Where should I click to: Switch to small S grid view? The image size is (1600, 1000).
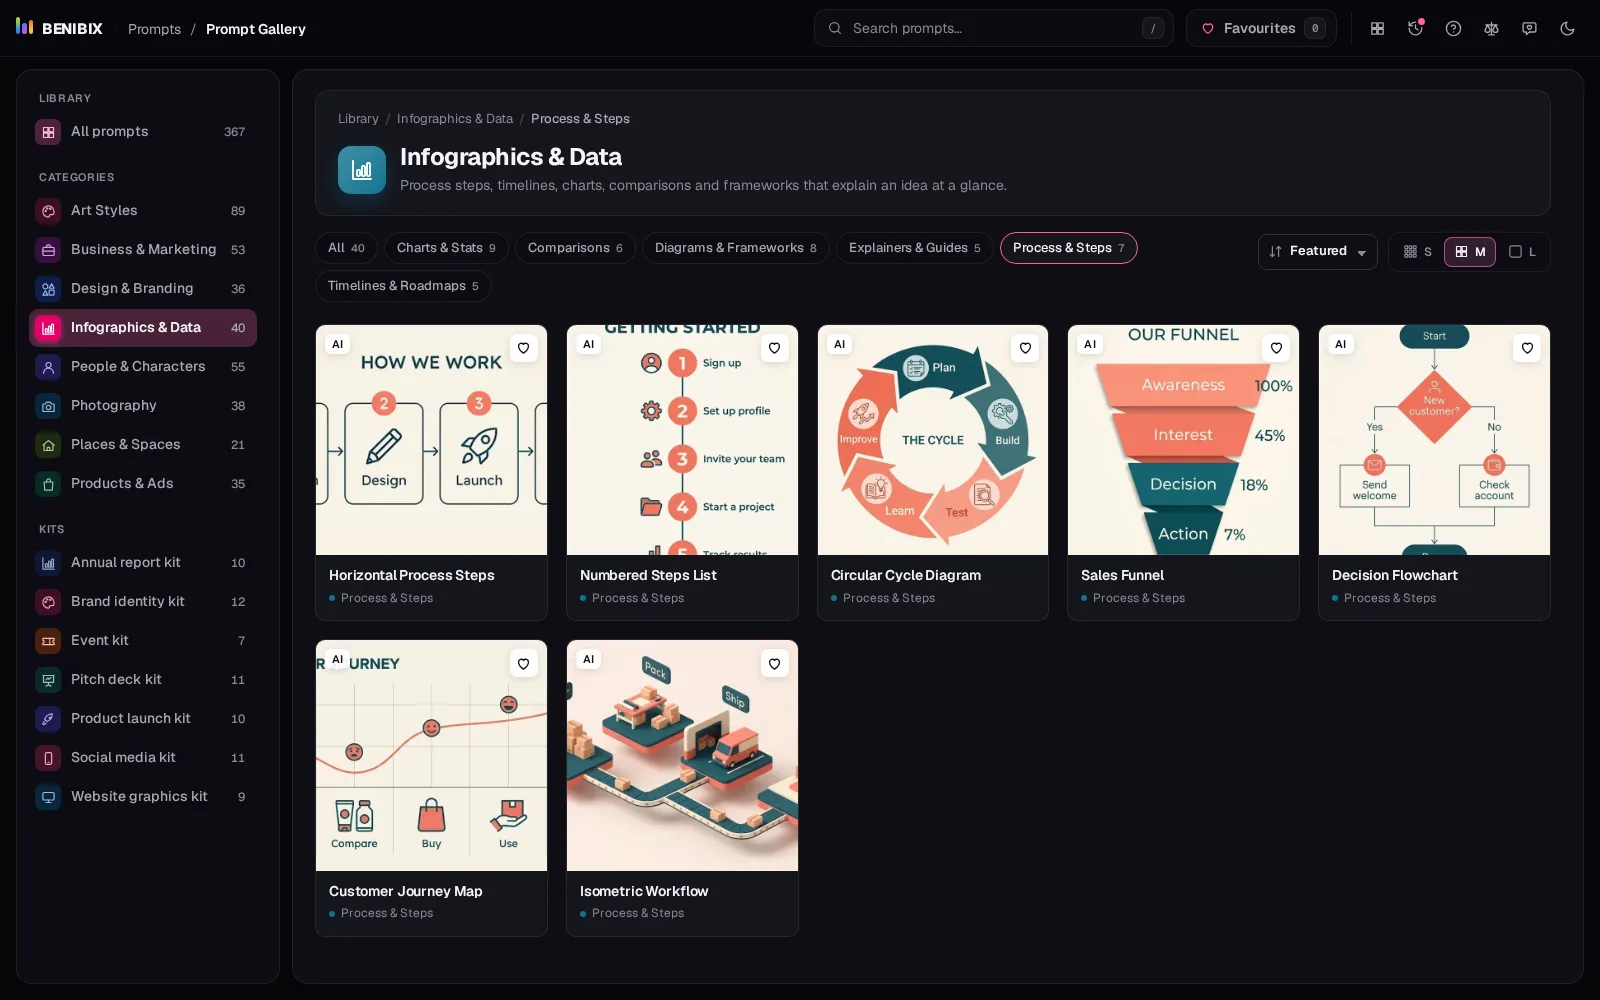tap(1418, 252)
